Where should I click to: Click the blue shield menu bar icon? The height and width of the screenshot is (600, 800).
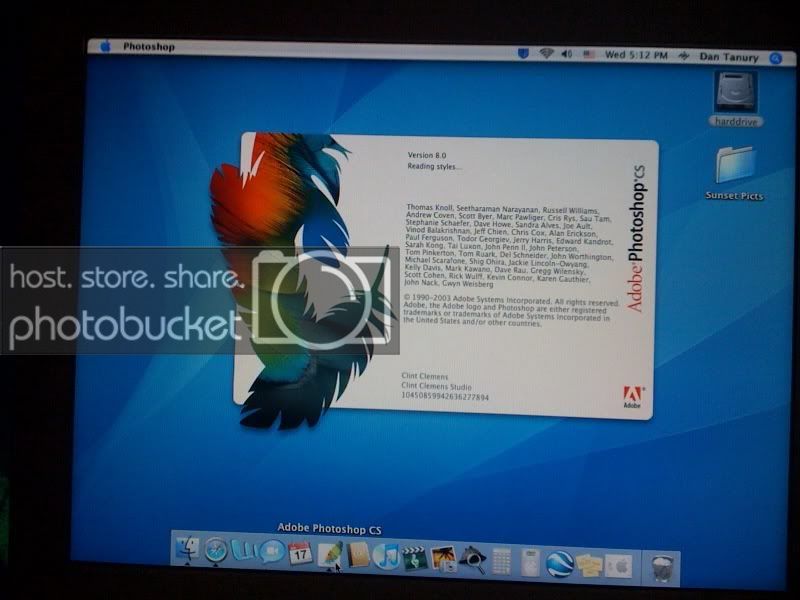coord(523,53)
